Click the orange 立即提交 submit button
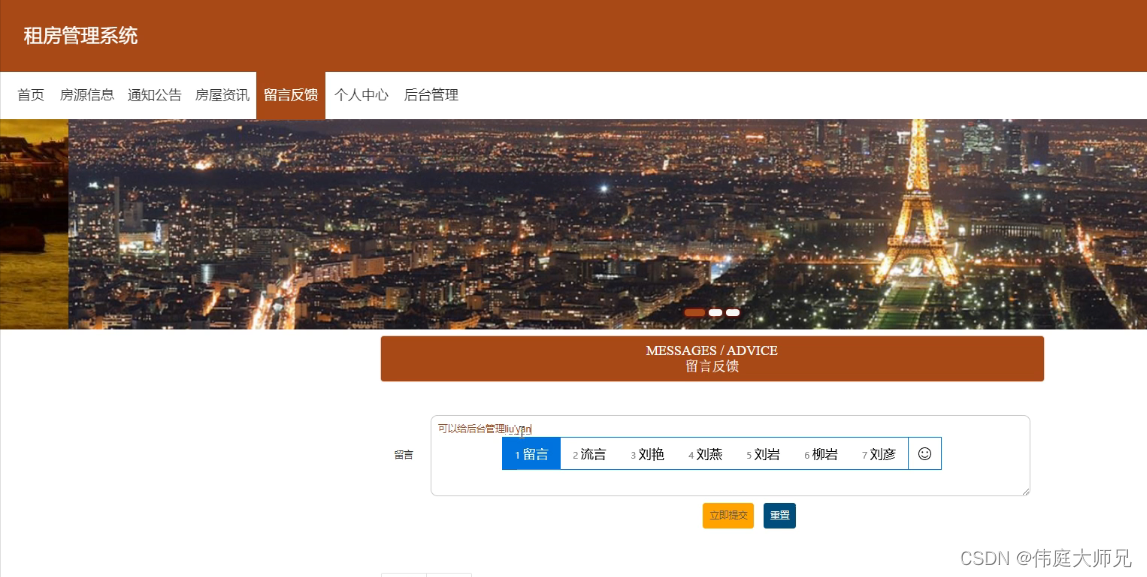 click(727, 515)
